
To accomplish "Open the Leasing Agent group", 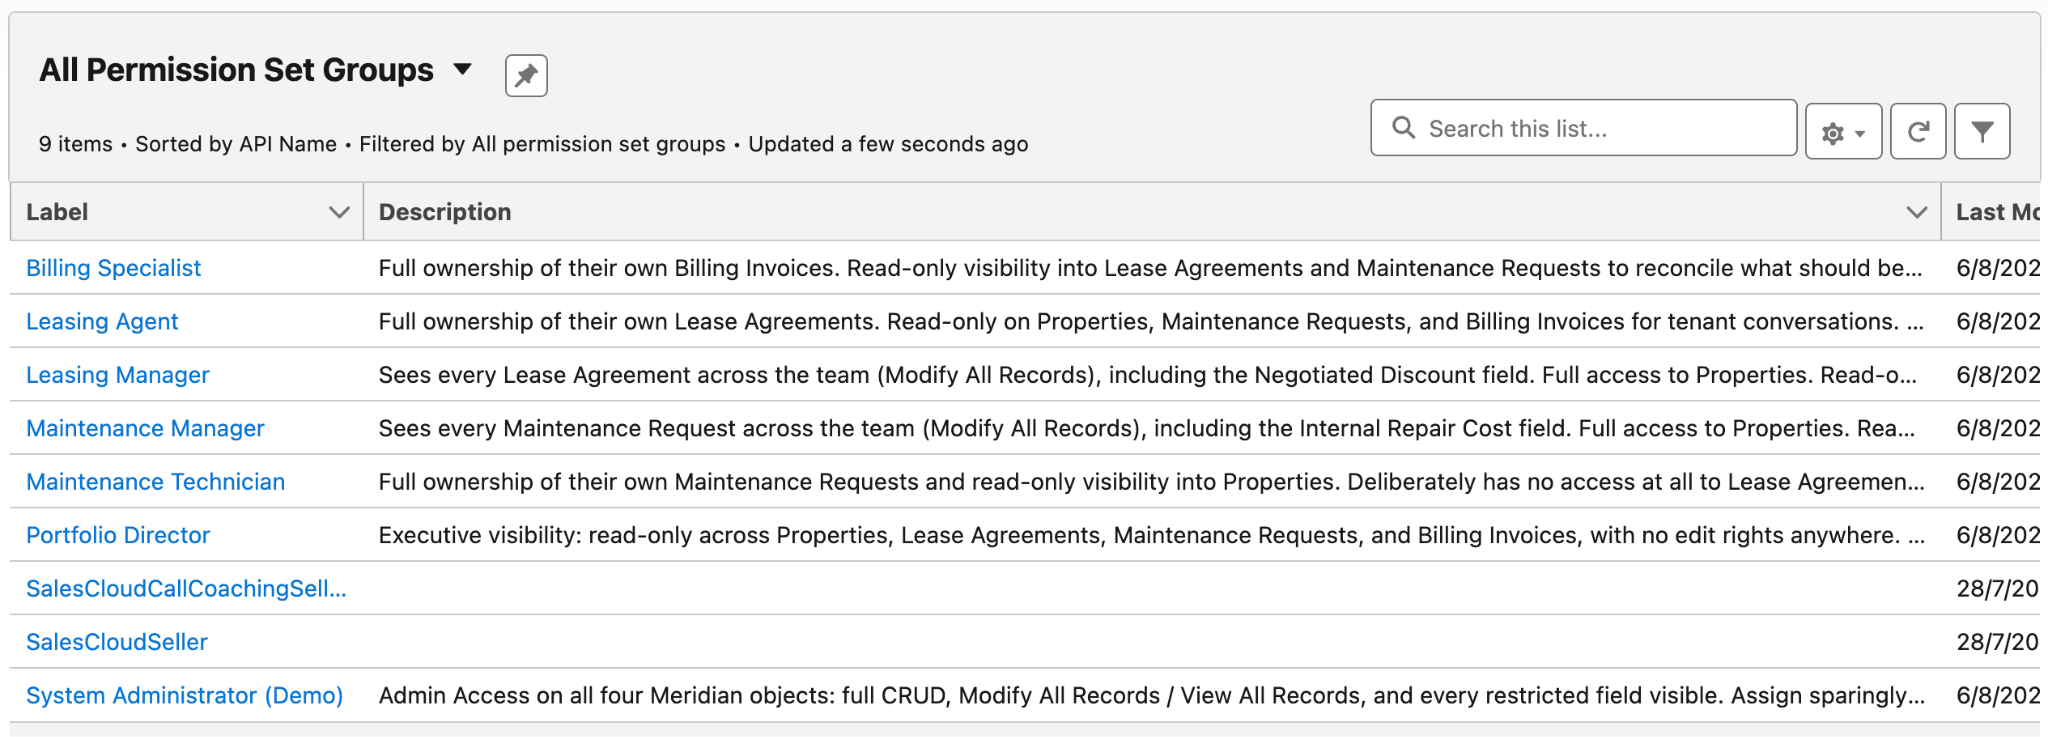I will point(102,322).
